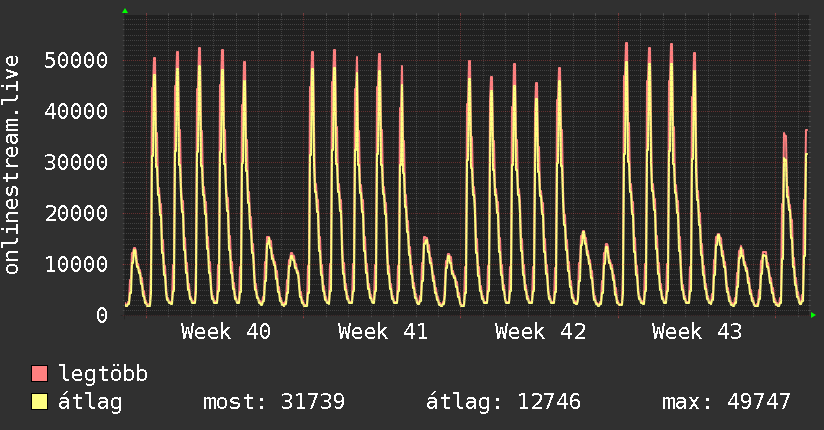Click the 20000 y-axis label
This screenshot has height=430, width=824.
(76, 213)
